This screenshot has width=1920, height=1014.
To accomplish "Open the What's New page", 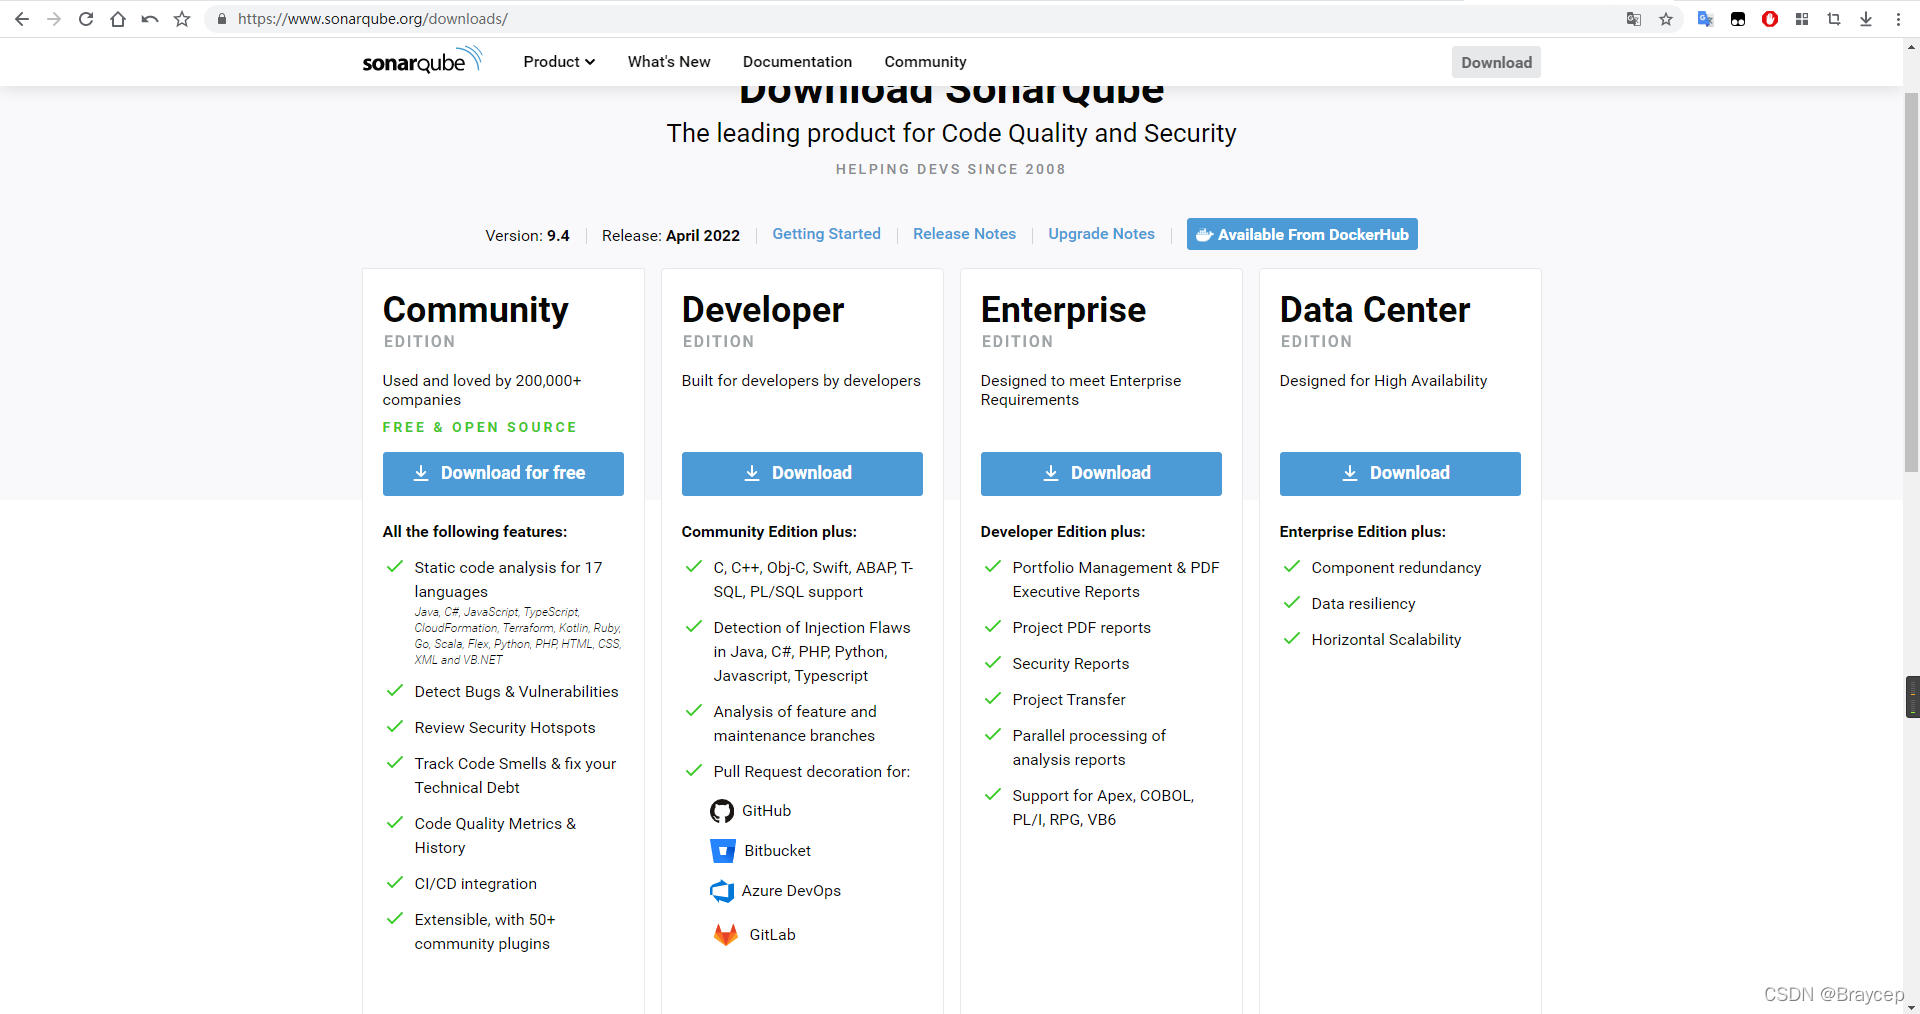I will (x=669, y=62).
